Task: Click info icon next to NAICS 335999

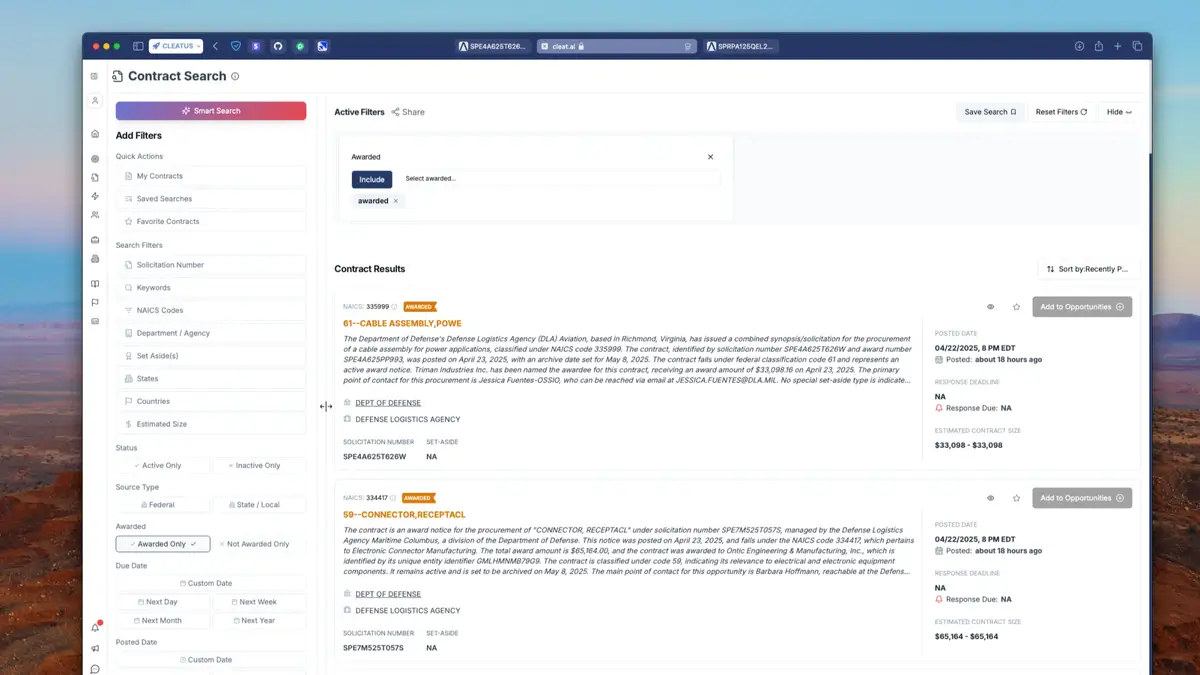Action: (394, 307)
